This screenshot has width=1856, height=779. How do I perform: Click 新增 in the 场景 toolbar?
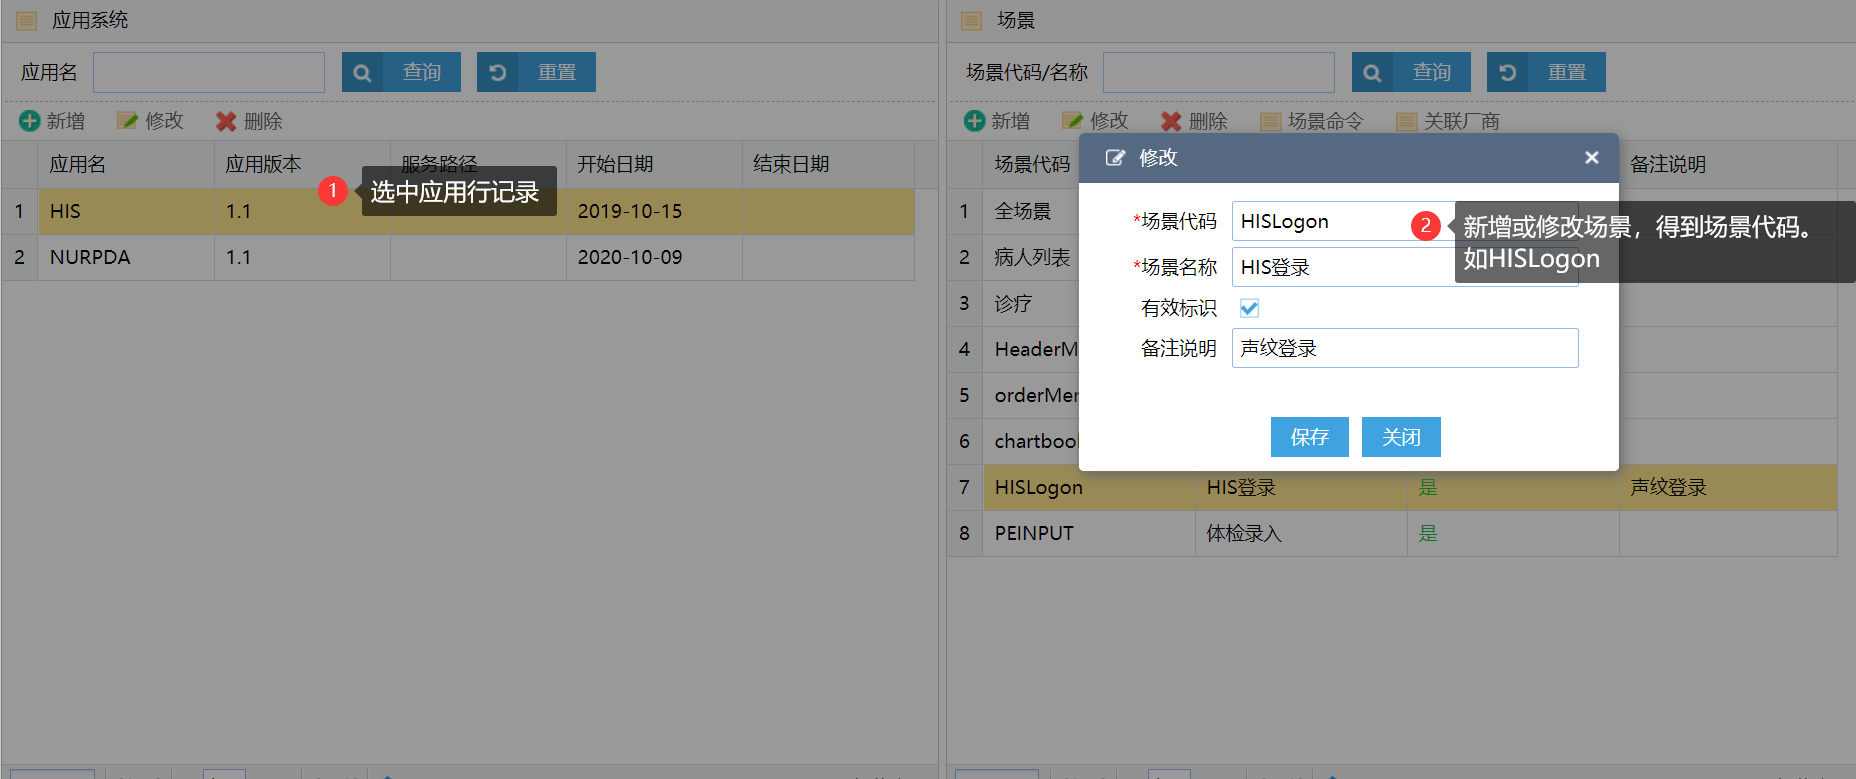[x=997, y=121]
